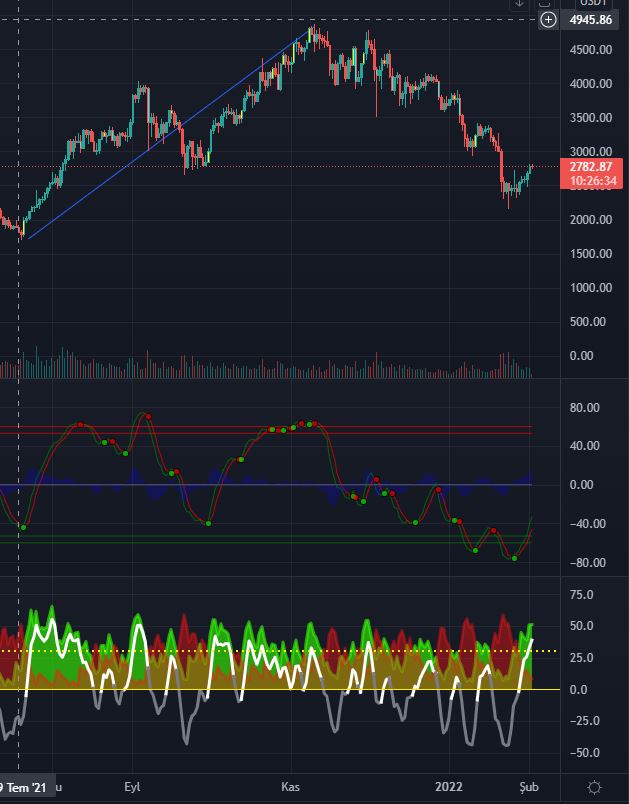Click the current price label 2782.87
629x804 pixels.
[x=591, y=167]
